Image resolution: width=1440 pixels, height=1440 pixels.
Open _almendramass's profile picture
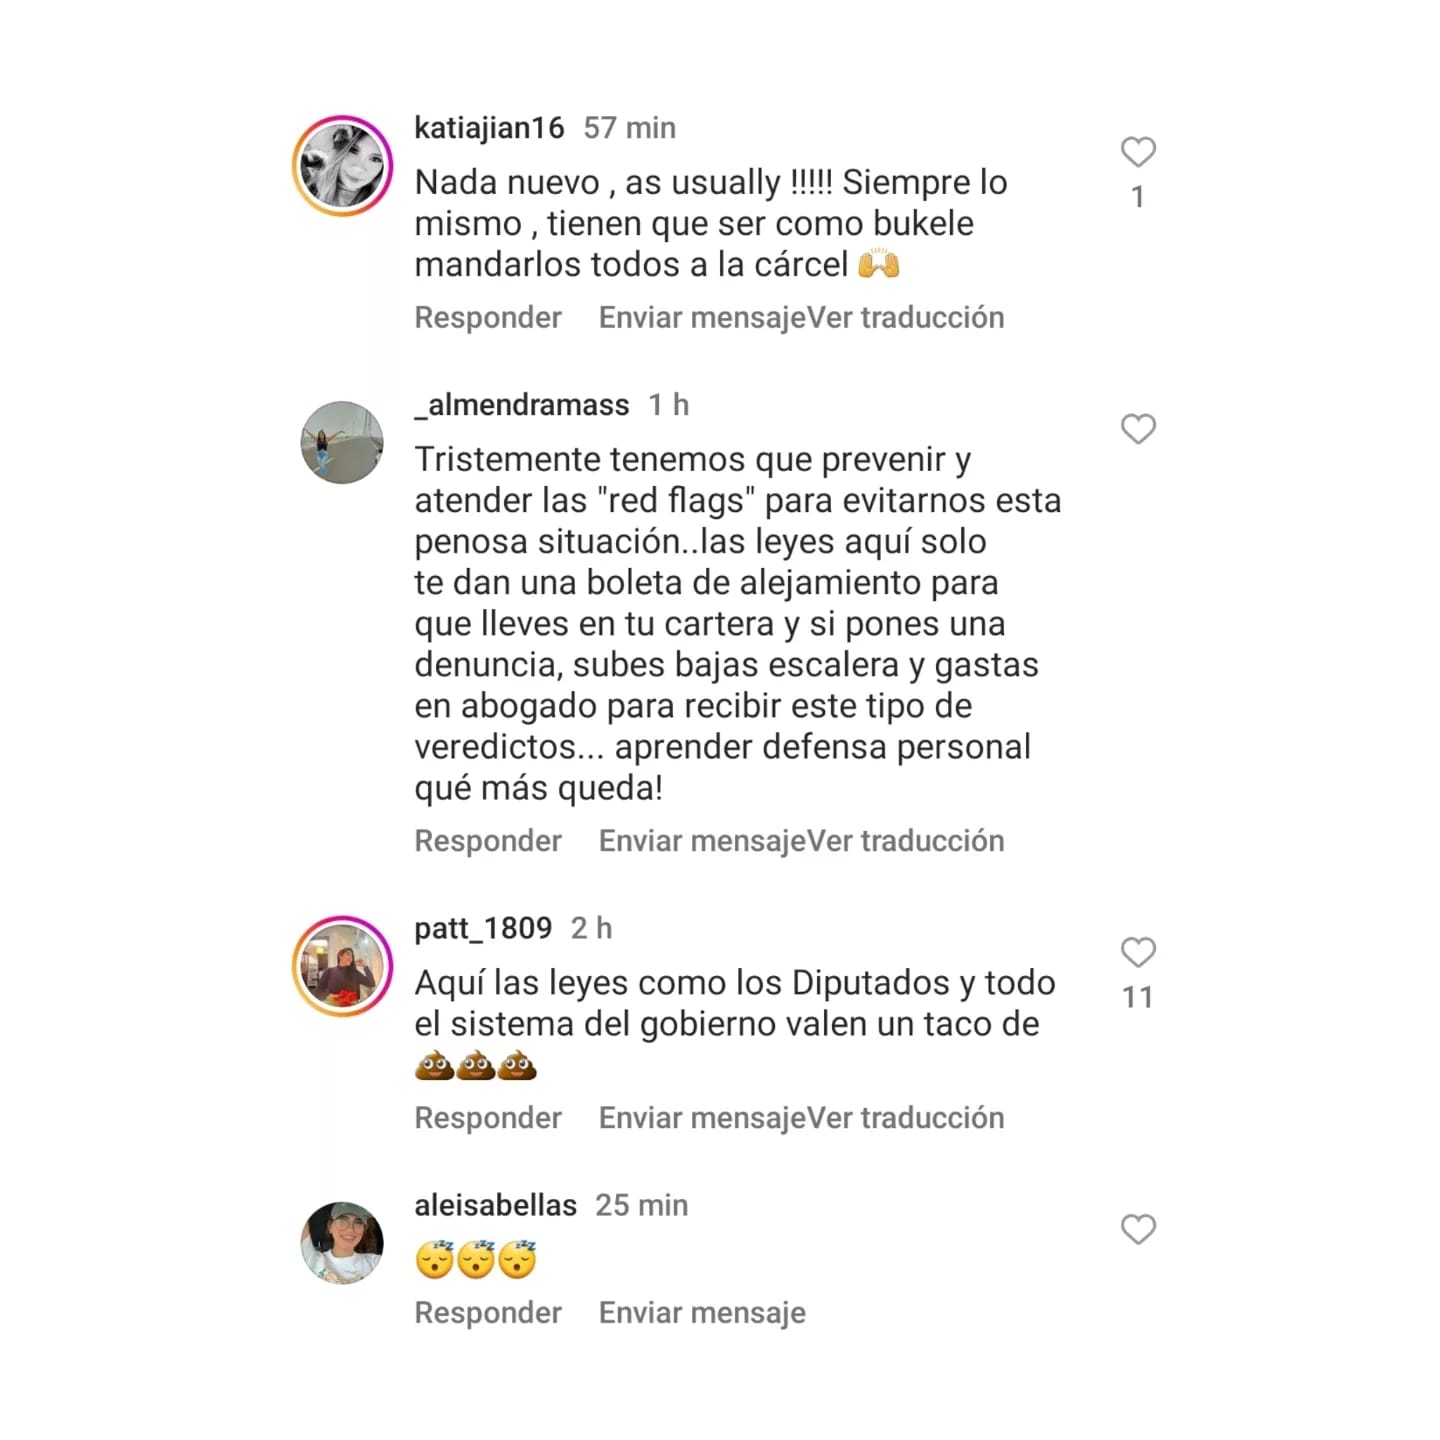(x=342, y=443)
